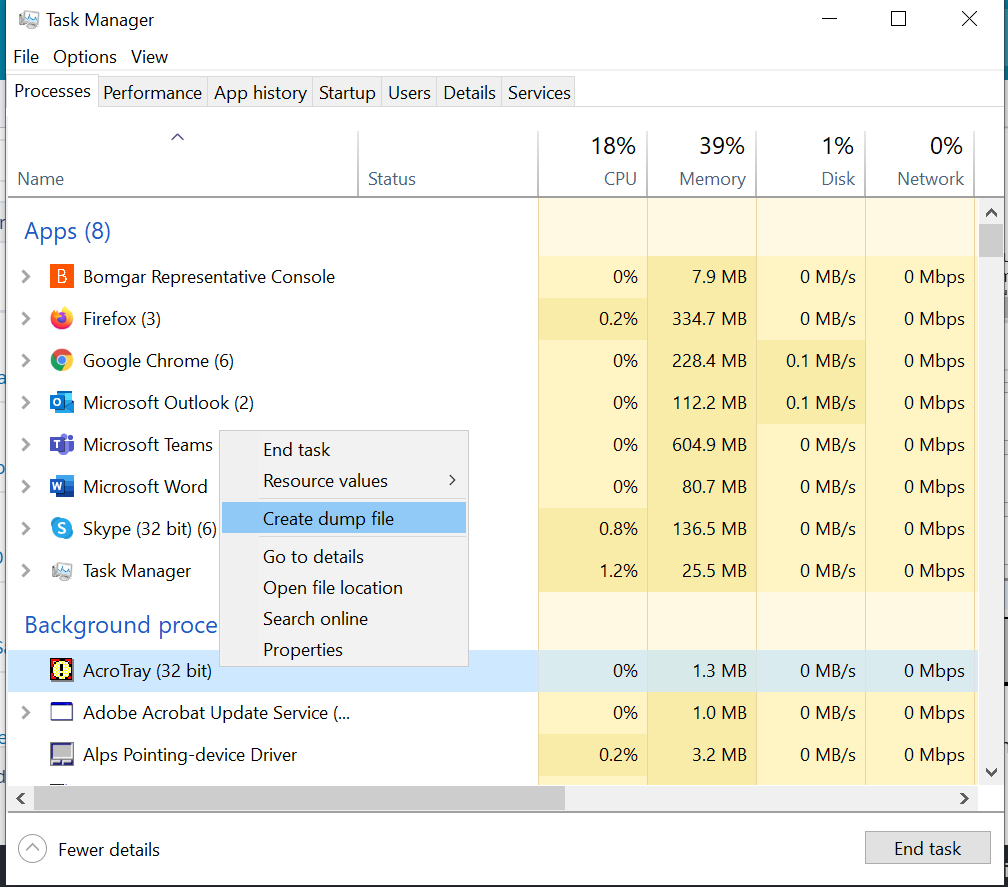Screen dimensions: 1008x887
Task: Open Properties from context menu
Action: coord(344,650)
